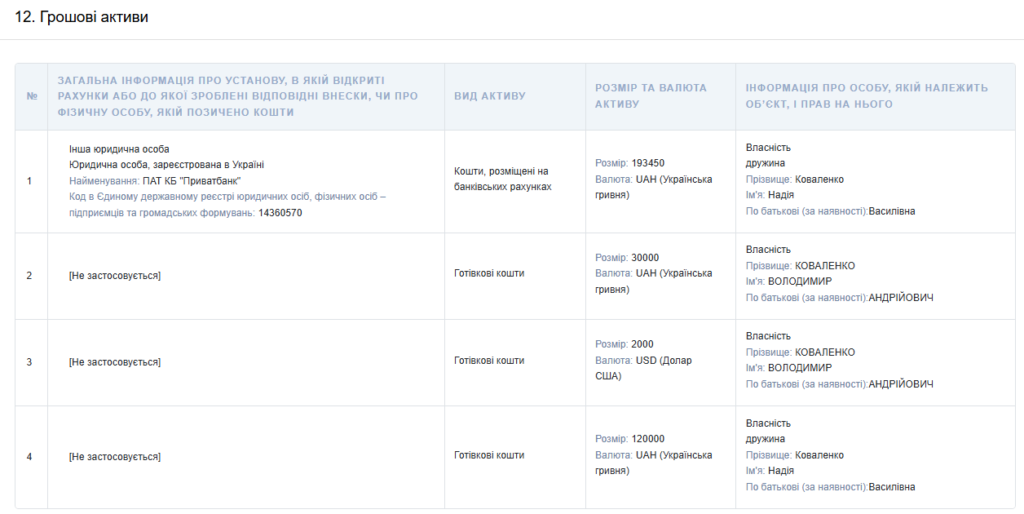Select the text "Інша юридична особа"
This screenshot has width=1024, height=514.
tap(119, 149)
